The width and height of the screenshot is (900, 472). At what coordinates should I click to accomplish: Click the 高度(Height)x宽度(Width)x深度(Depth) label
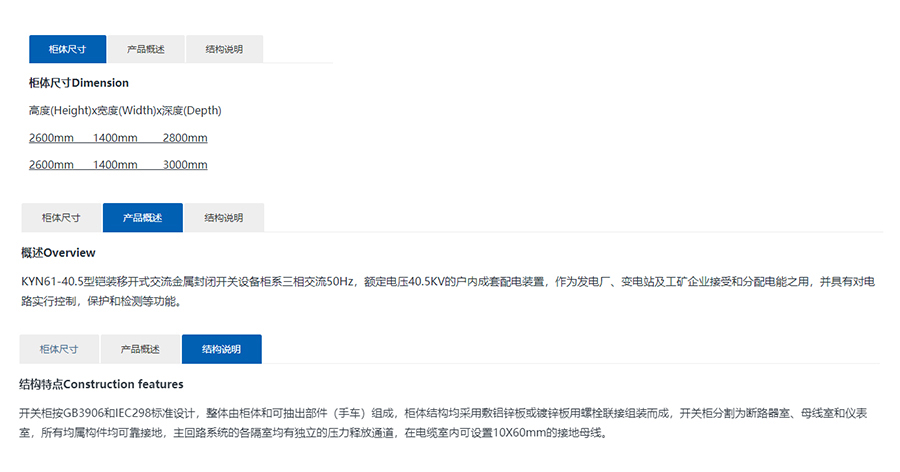[x=125, y=110]
